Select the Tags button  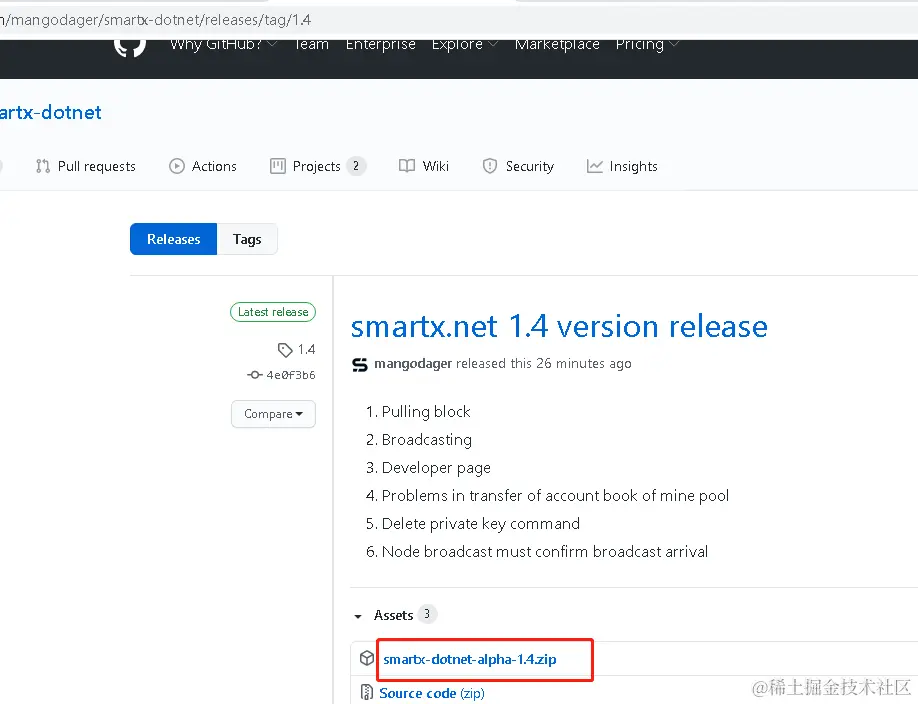pos(247,239)
